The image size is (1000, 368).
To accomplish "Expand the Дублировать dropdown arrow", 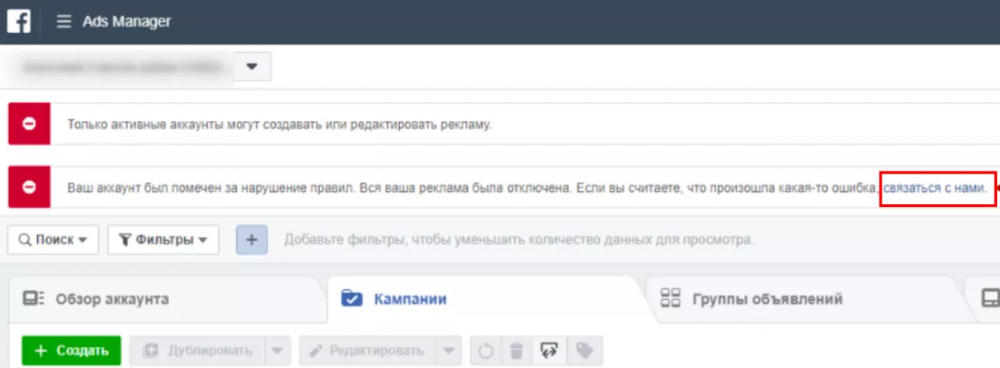I will [x=277, y=351].
